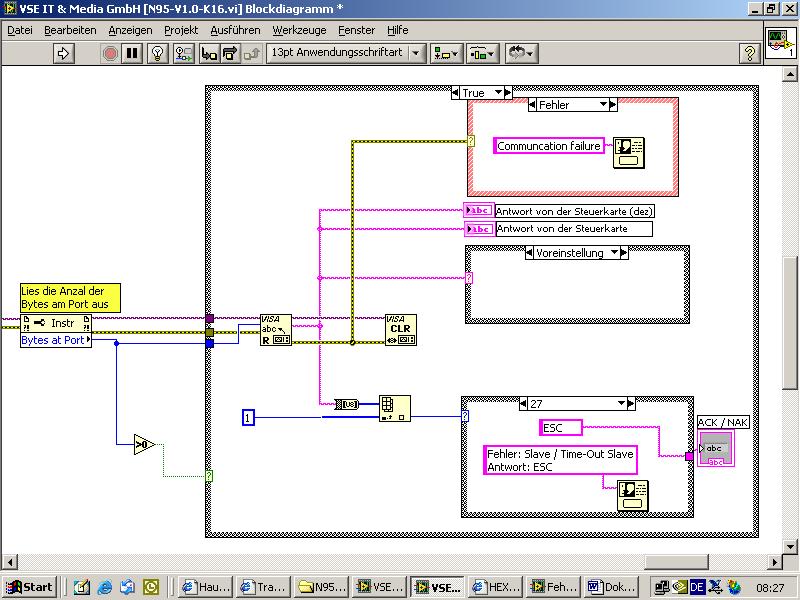The height and width of the screenshot is (600, 800).
Task: Open Internet Explorer quick launch icon
Action: pyautogui.click(x=105, y=587)
